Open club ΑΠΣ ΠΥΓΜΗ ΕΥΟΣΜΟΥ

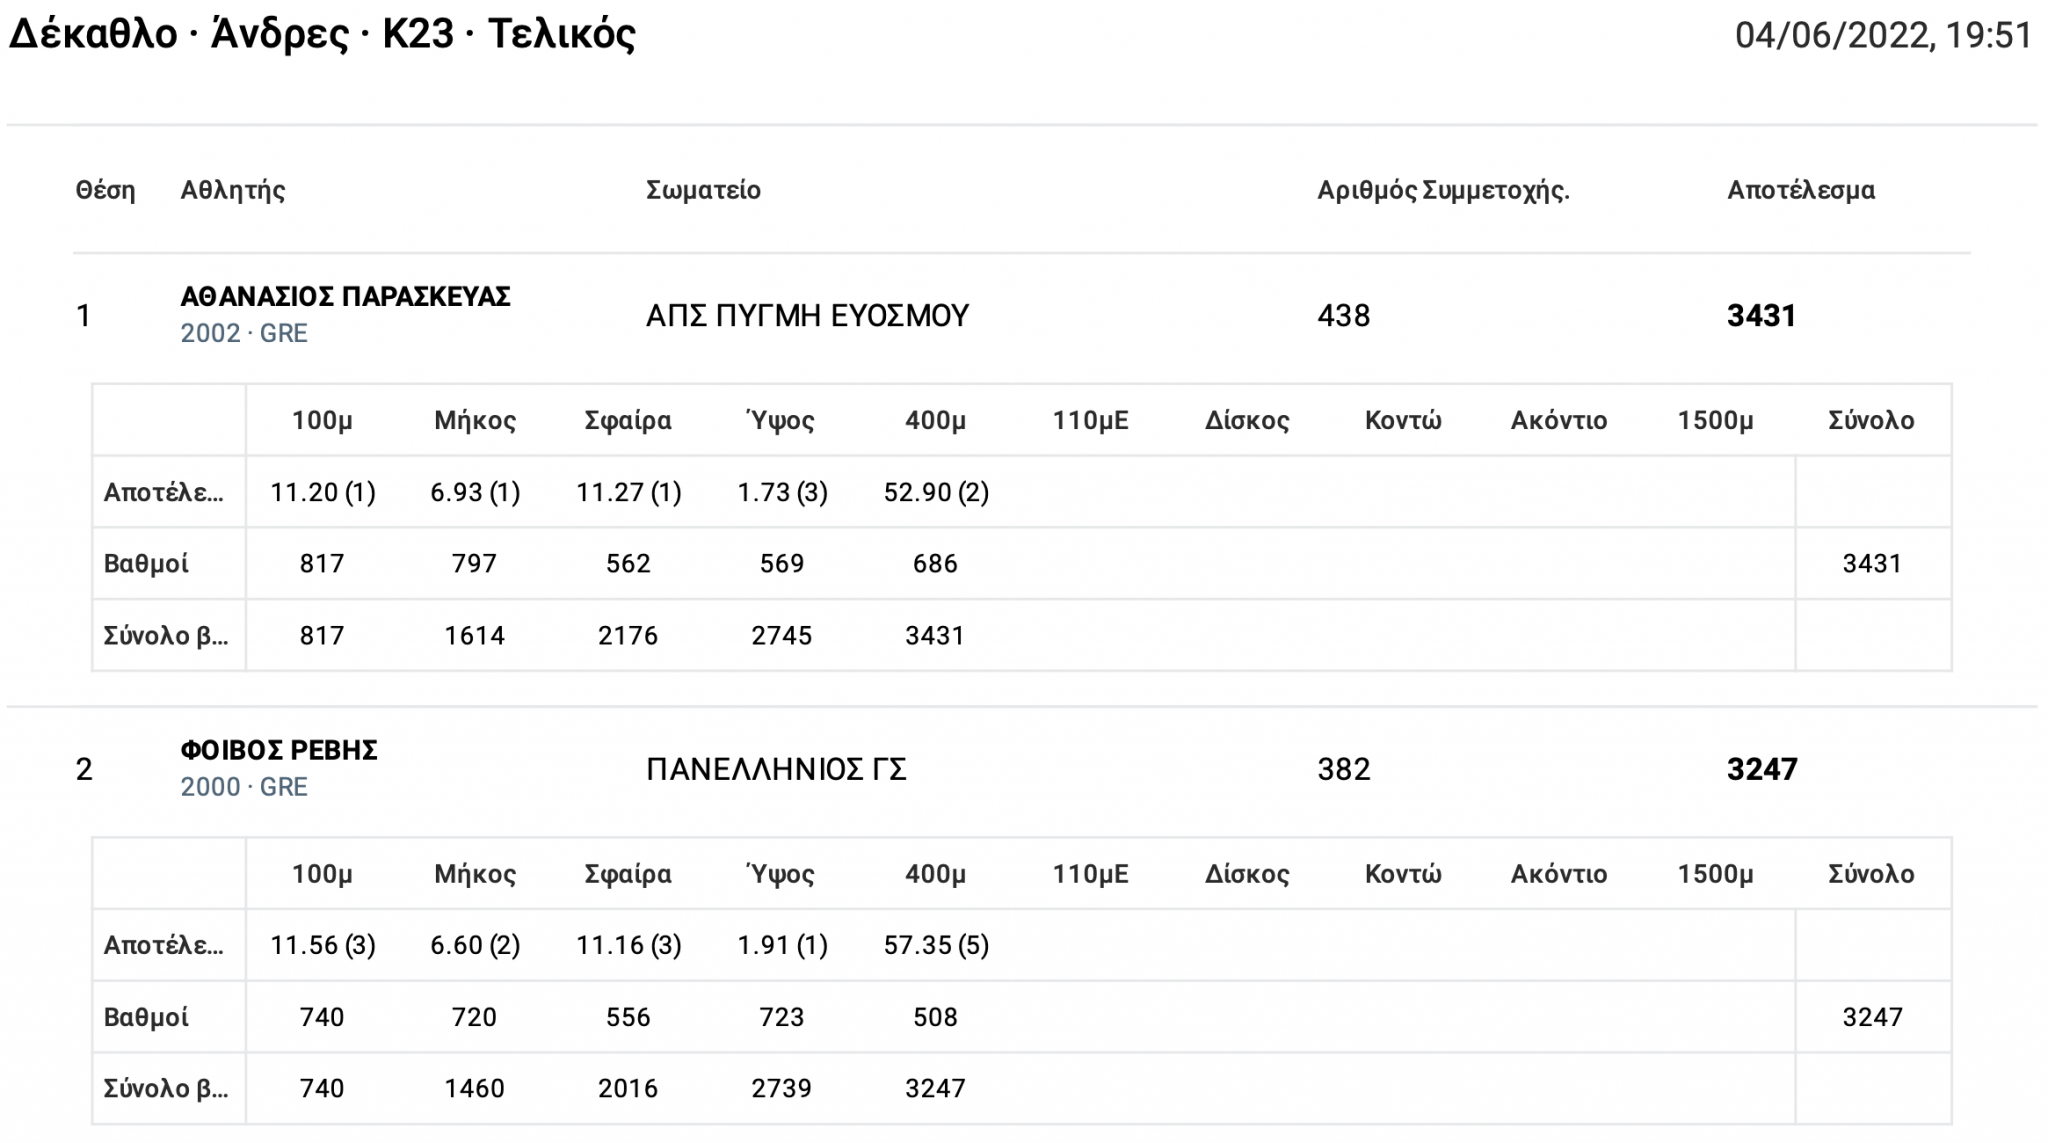click(807, 316)
